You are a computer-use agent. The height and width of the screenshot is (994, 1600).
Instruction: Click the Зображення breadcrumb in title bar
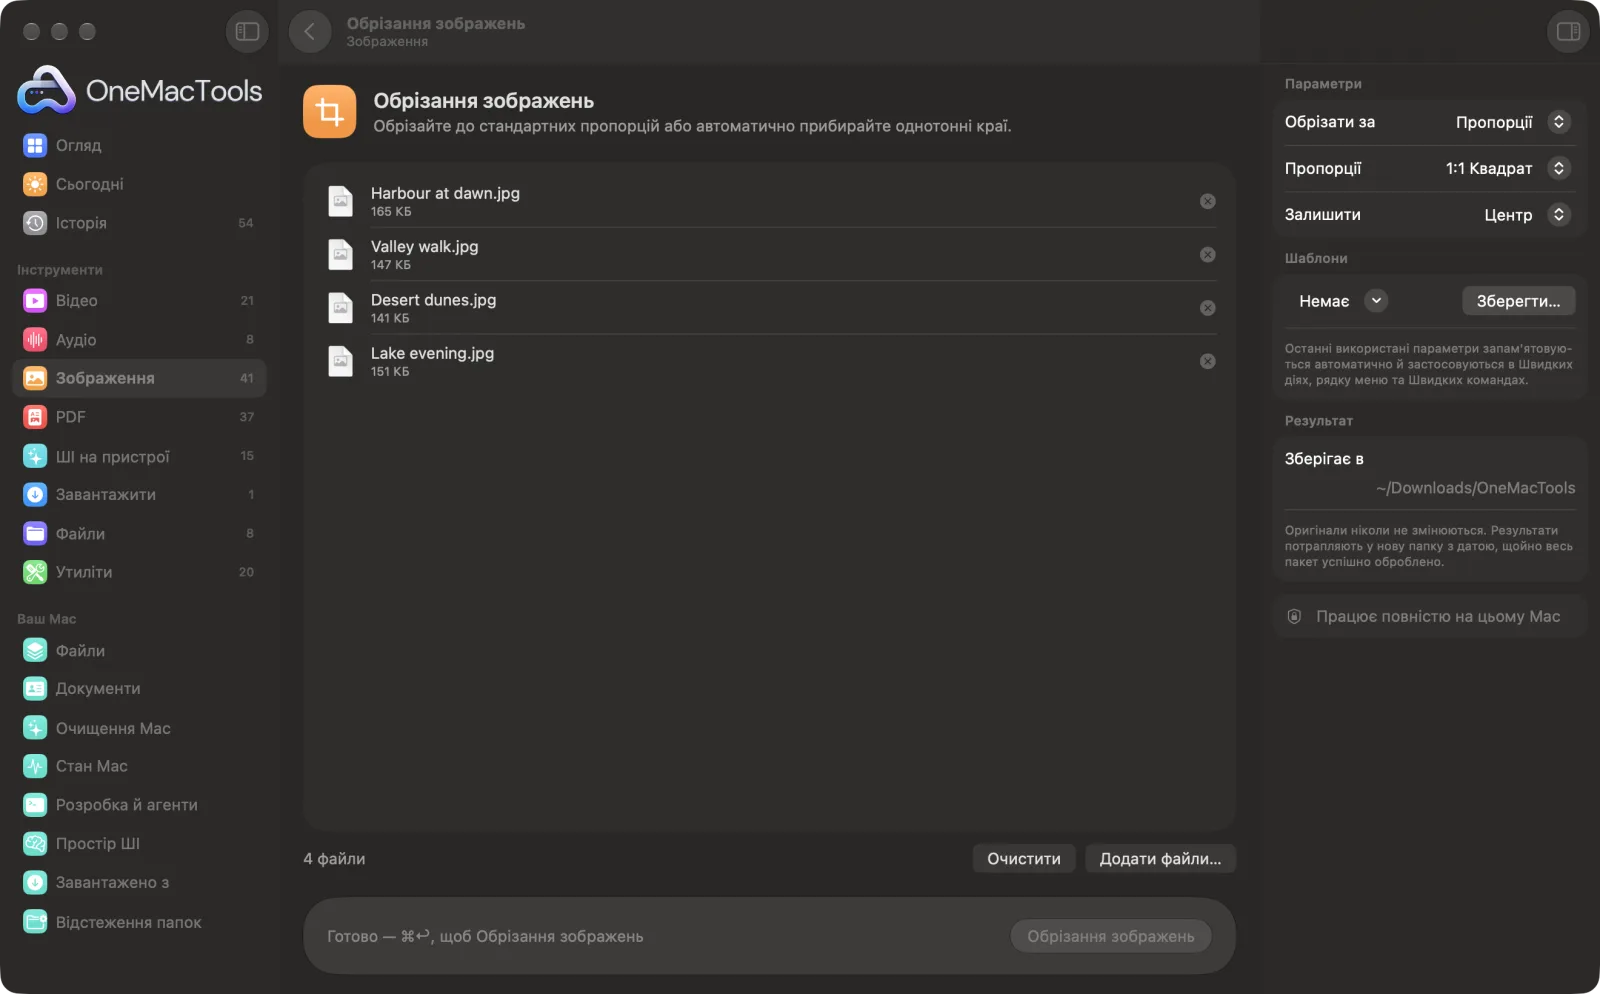387,42
